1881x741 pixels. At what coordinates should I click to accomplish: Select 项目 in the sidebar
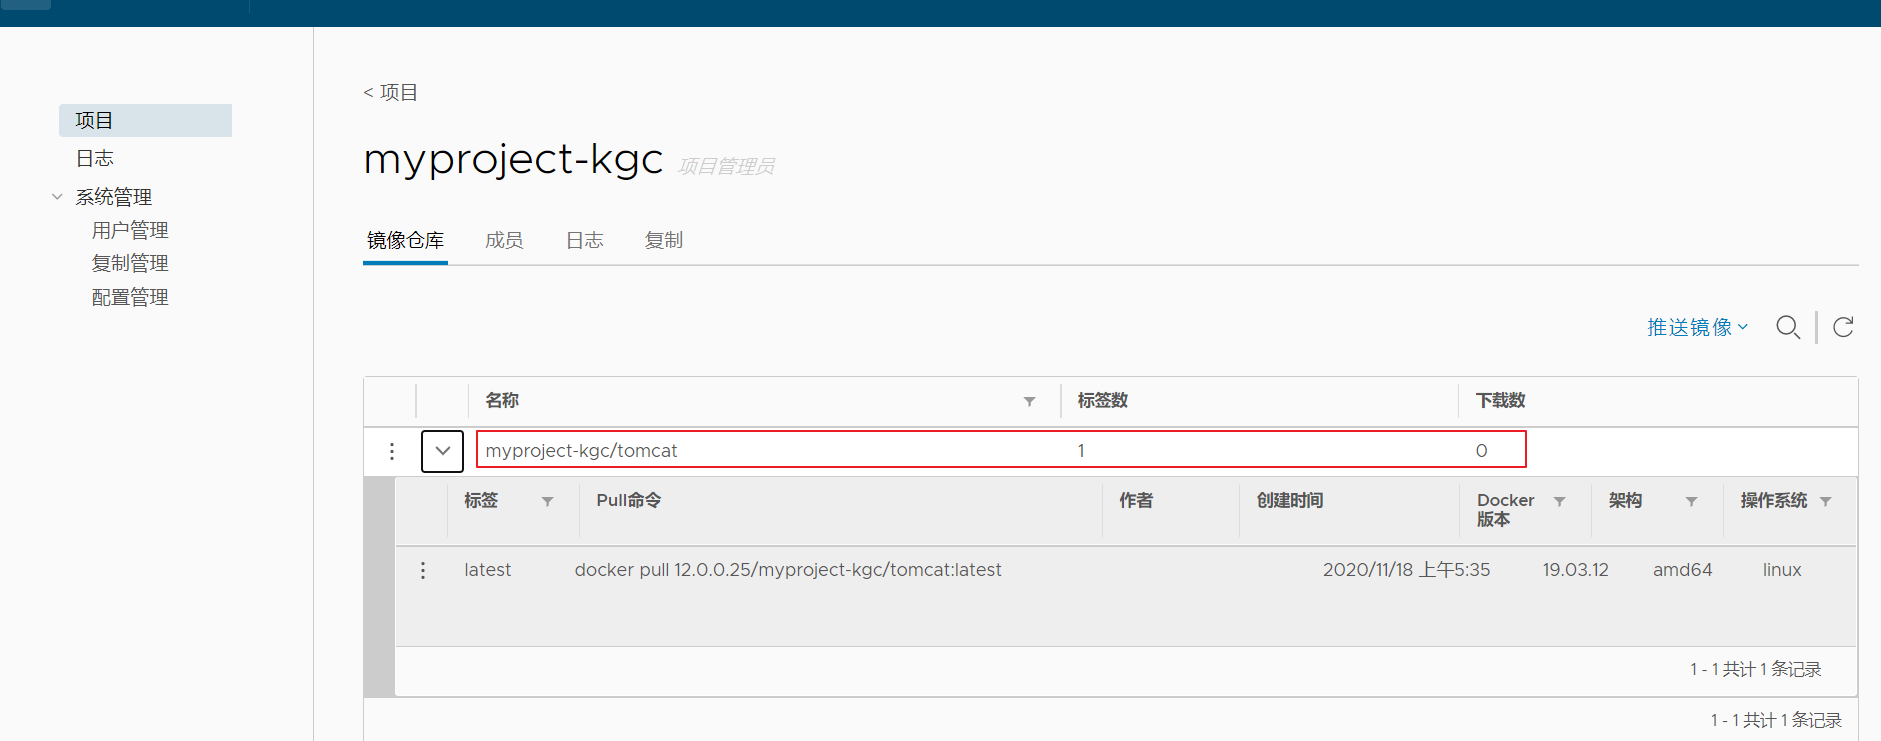tap(145, 120)
